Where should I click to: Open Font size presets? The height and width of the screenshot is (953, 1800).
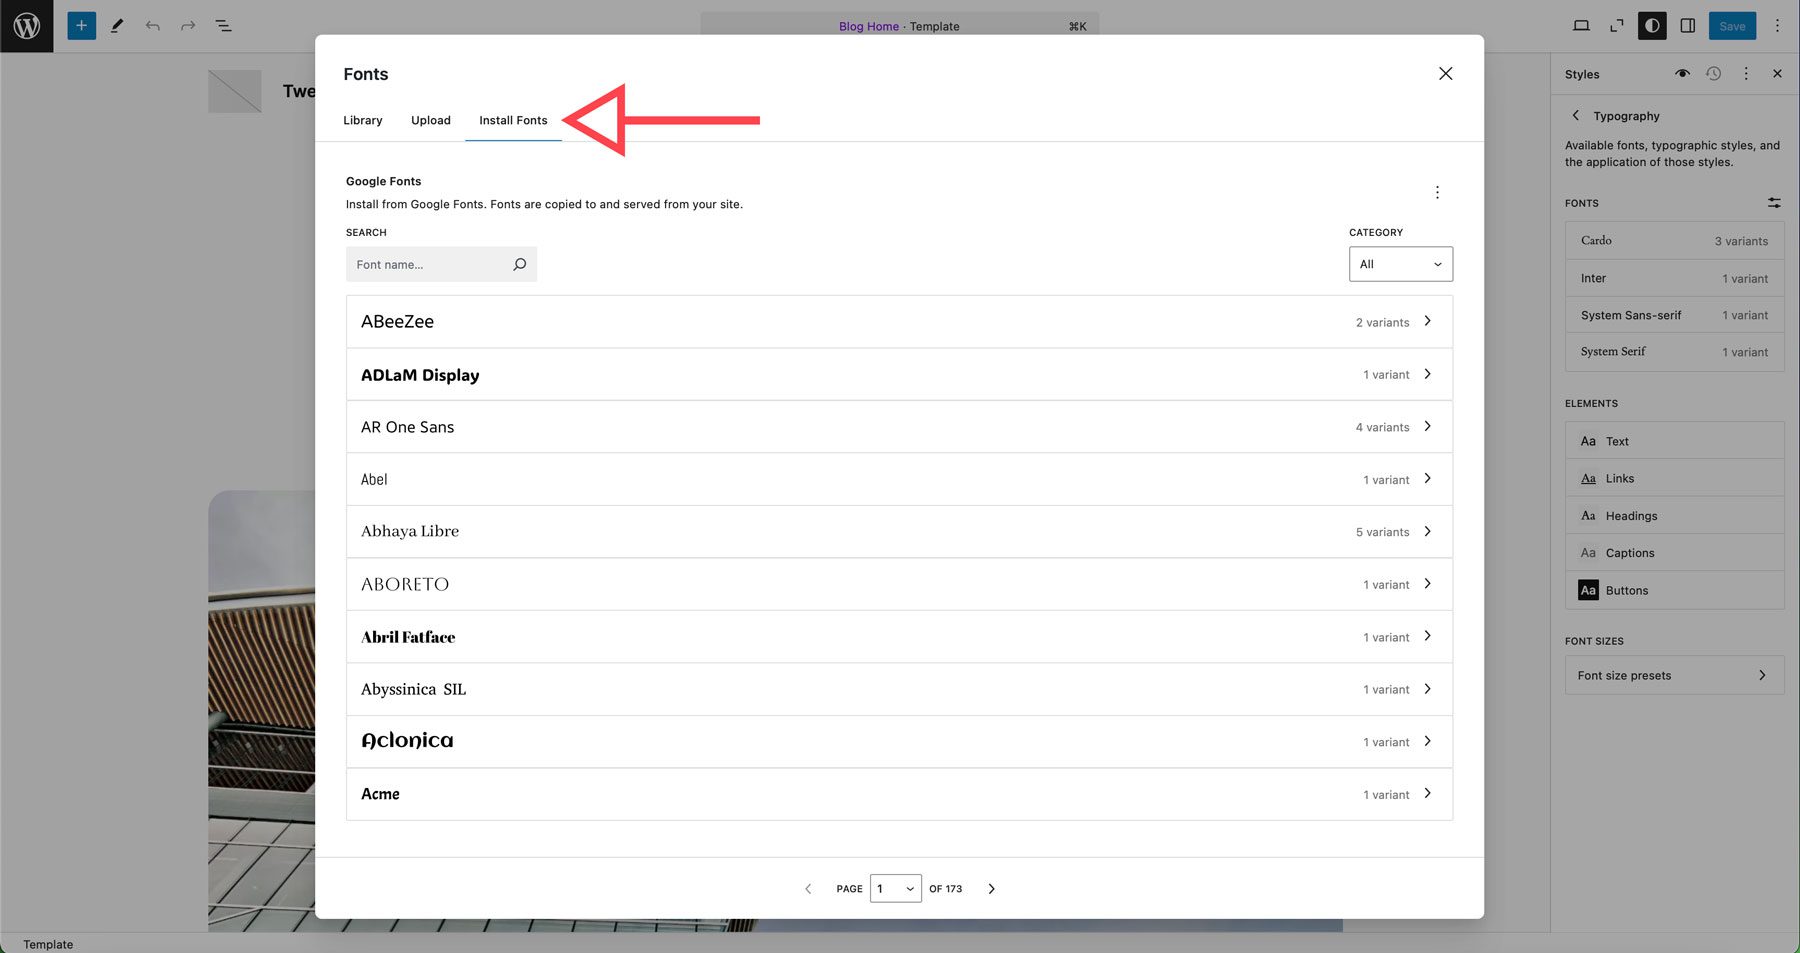pyautogui.click(x=1674, y=675)
